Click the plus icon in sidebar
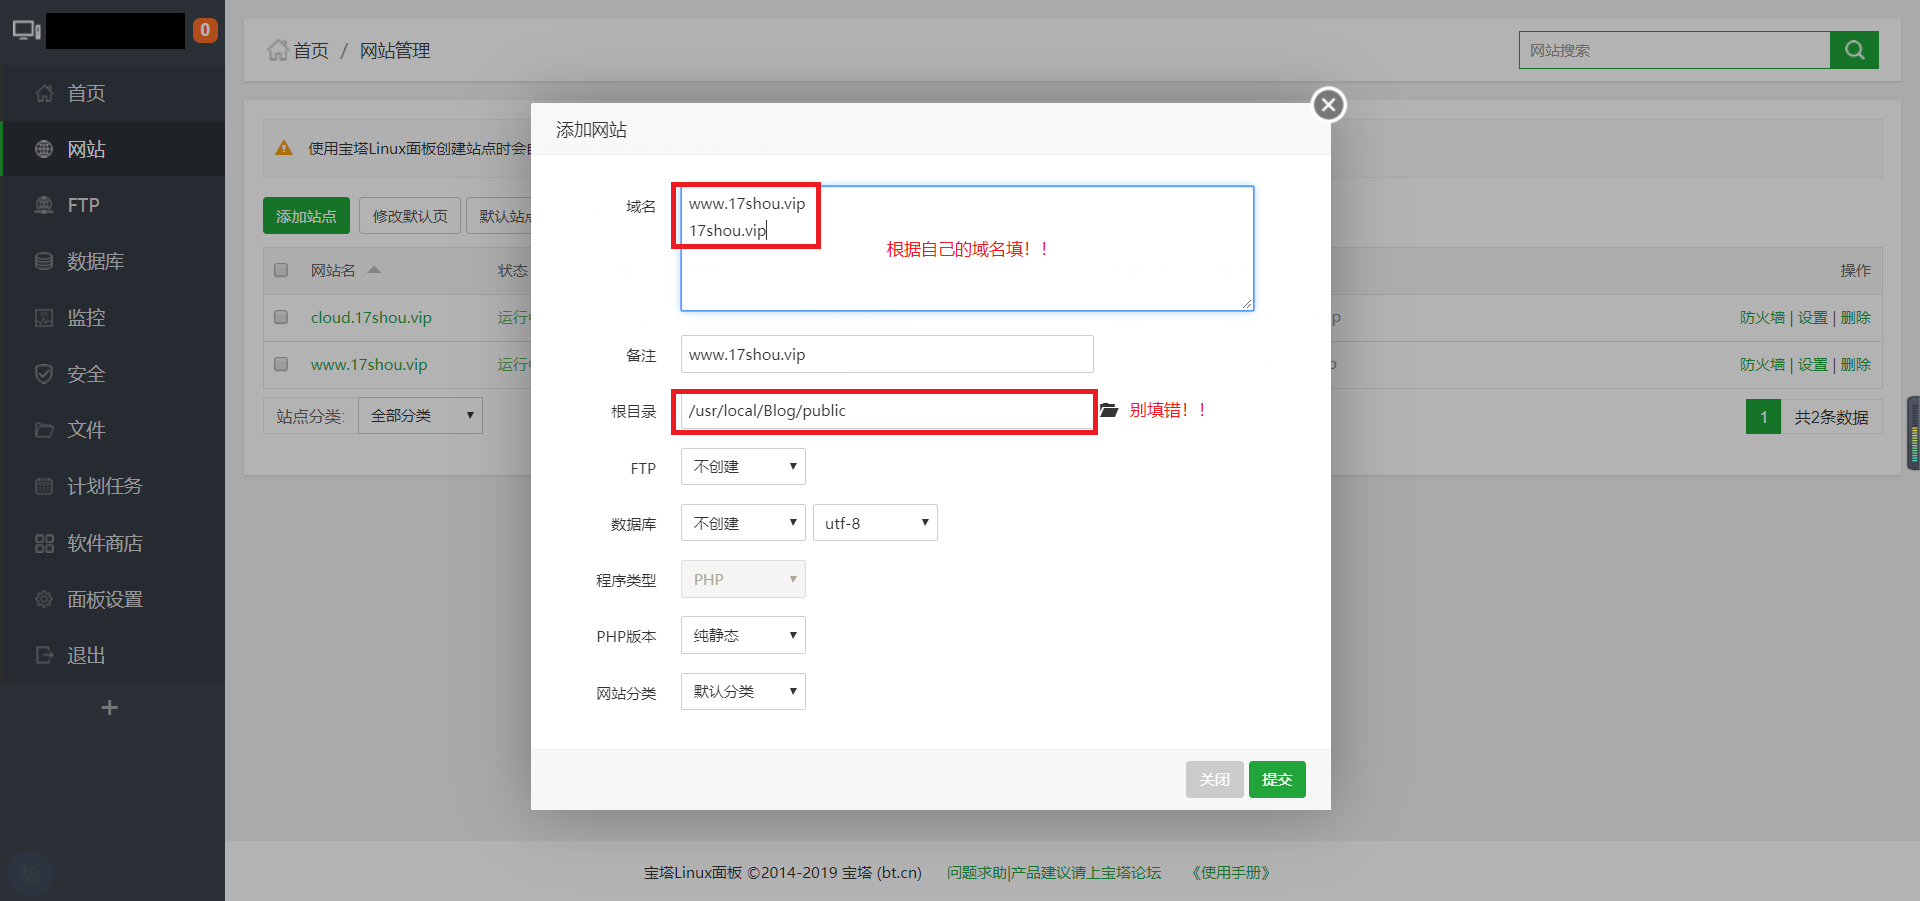 point(110,708)
